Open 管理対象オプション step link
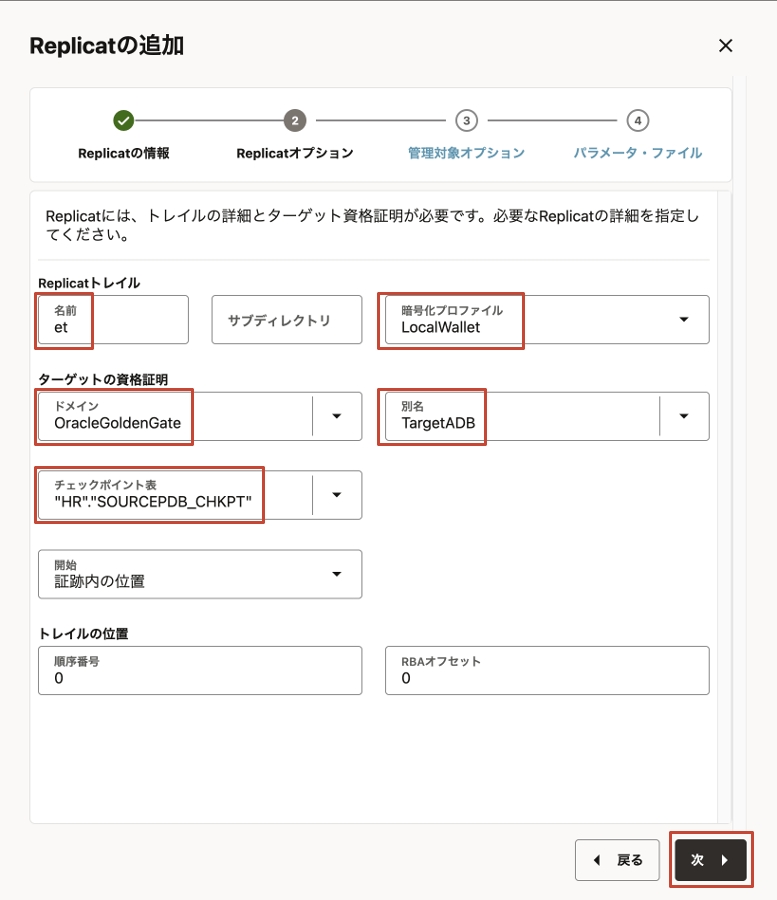Viewport: 777px width, 900px height. [467, 153]
